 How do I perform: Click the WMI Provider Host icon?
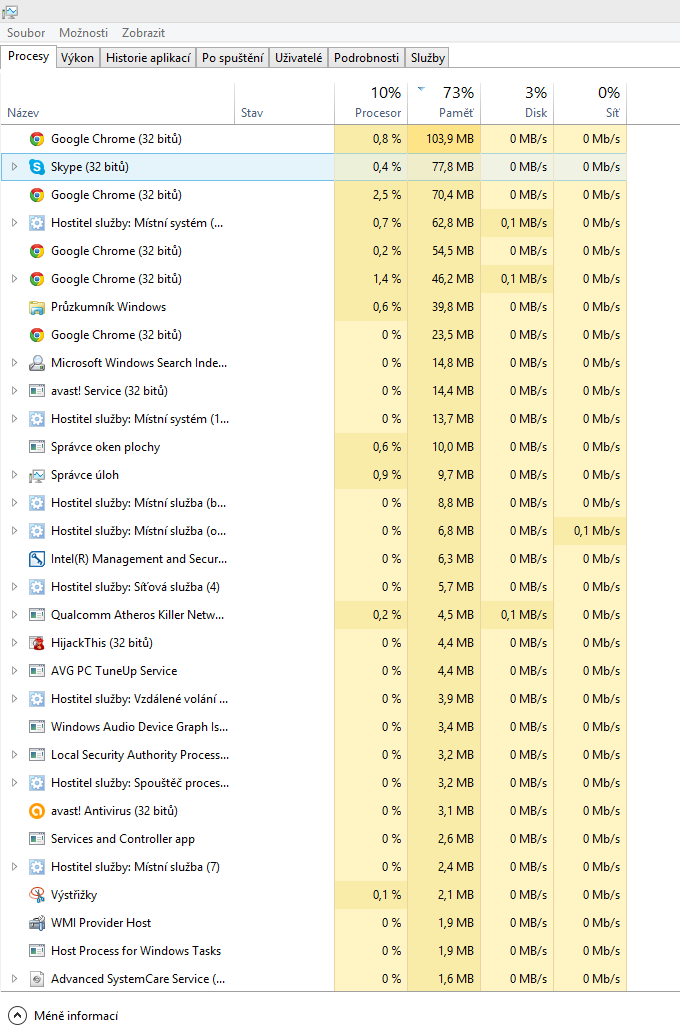point(37,923)
